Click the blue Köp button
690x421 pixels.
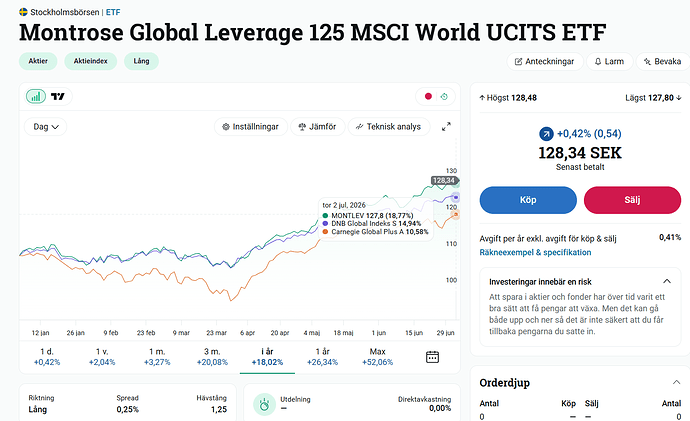click(x=528, y=200)
